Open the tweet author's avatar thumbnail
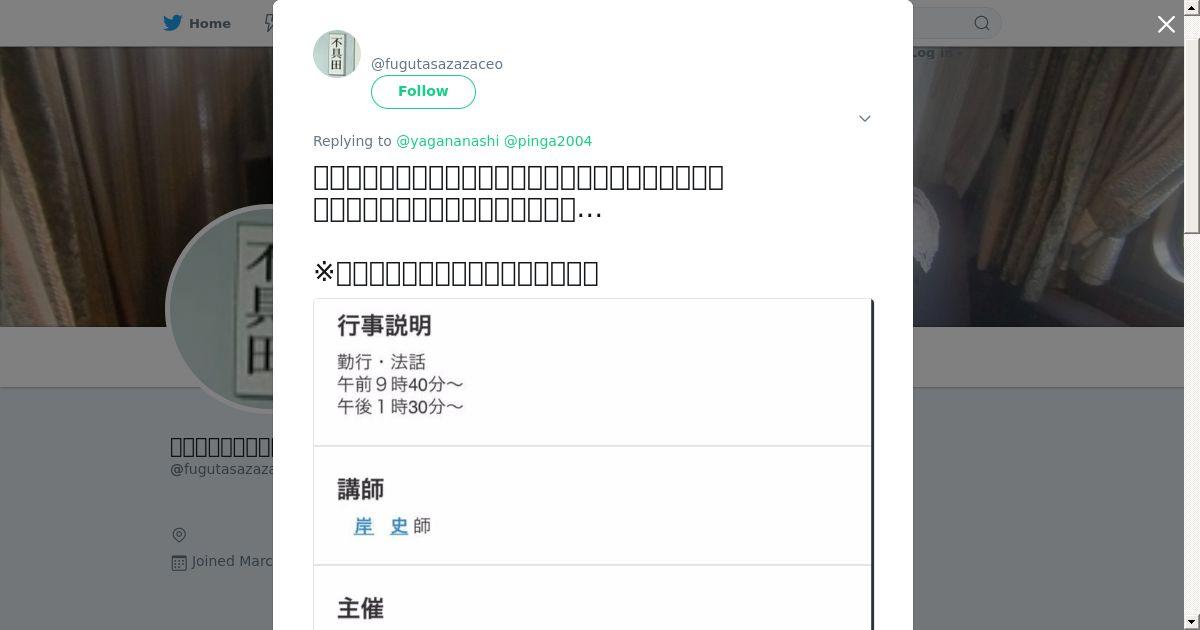Image resolution: width=1200 pixels, height=630 pixels. click(337, 54)
